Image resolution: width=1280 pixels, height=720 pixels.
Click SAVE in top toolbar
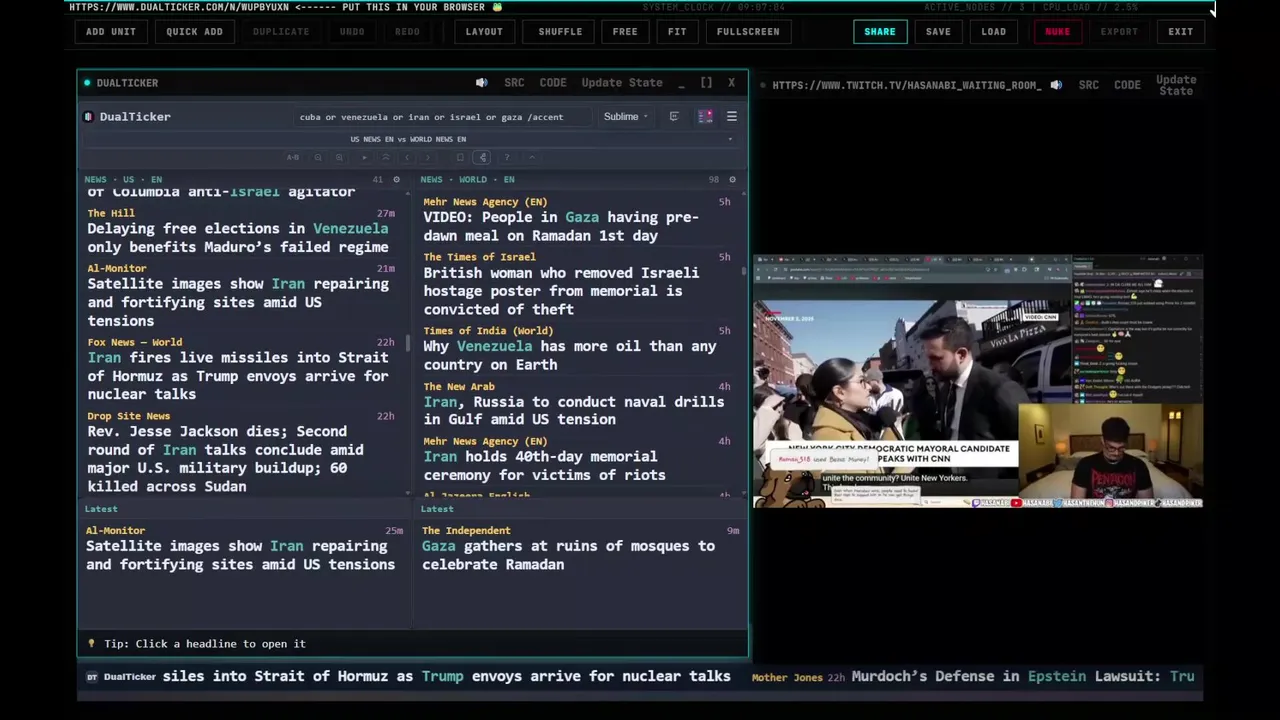pos(938,32)
